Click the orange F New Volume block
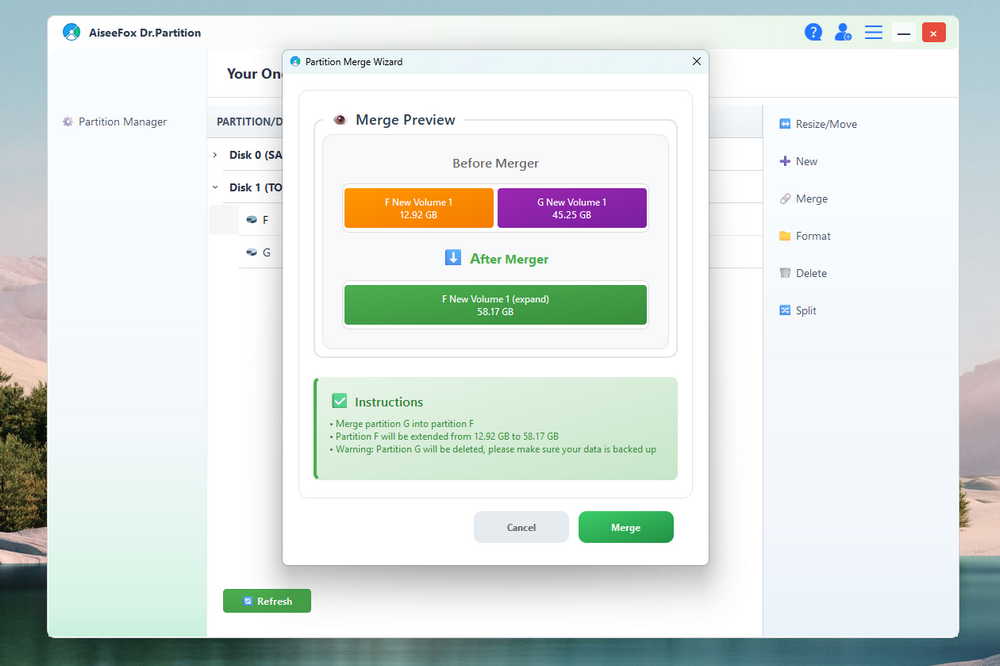 [418, 208]
